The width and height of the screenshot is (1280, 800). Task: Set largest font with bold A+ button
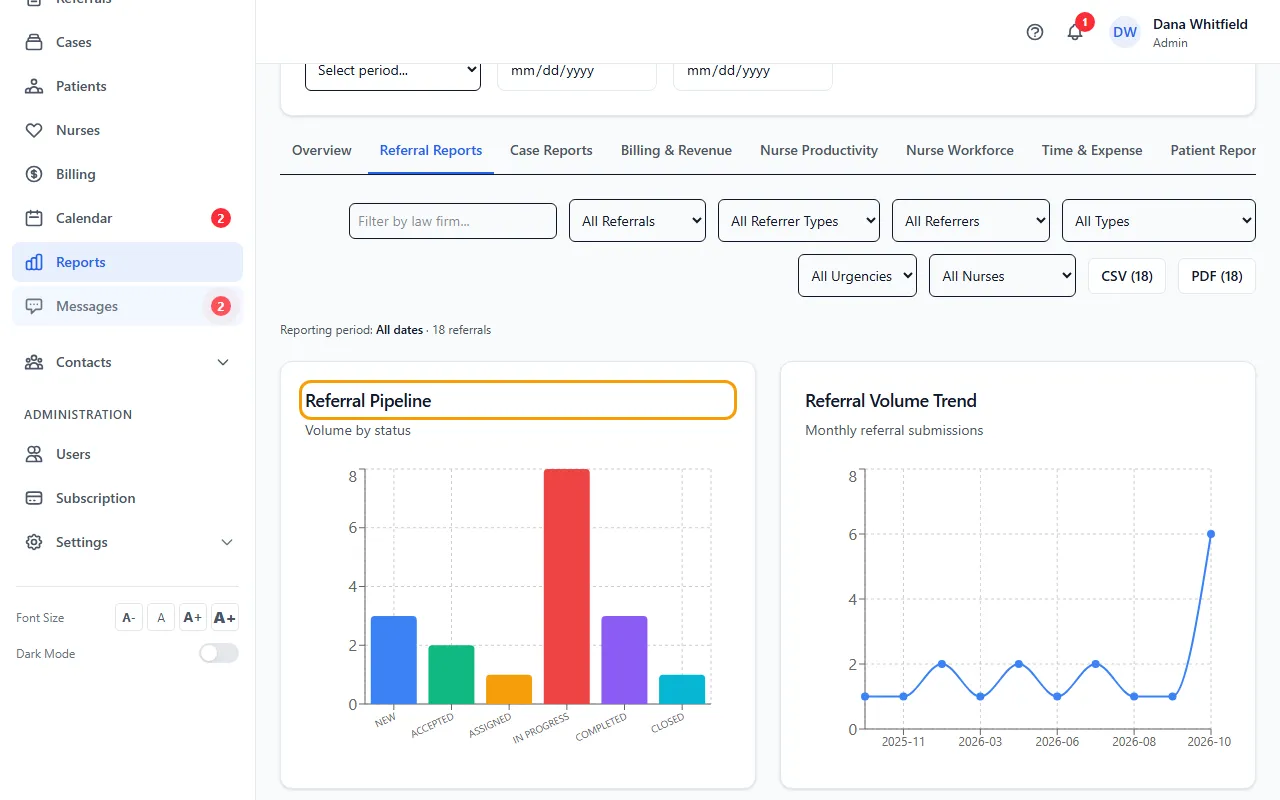tap(225, 618)
